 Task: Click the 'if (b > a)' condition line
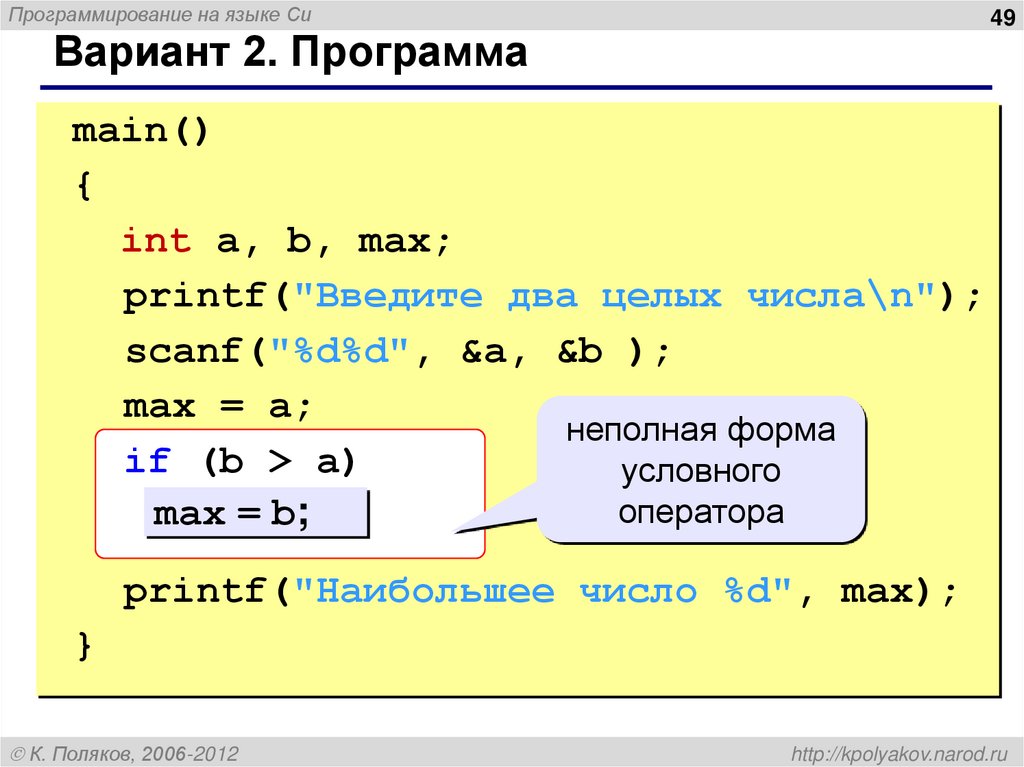pos(240,461)
